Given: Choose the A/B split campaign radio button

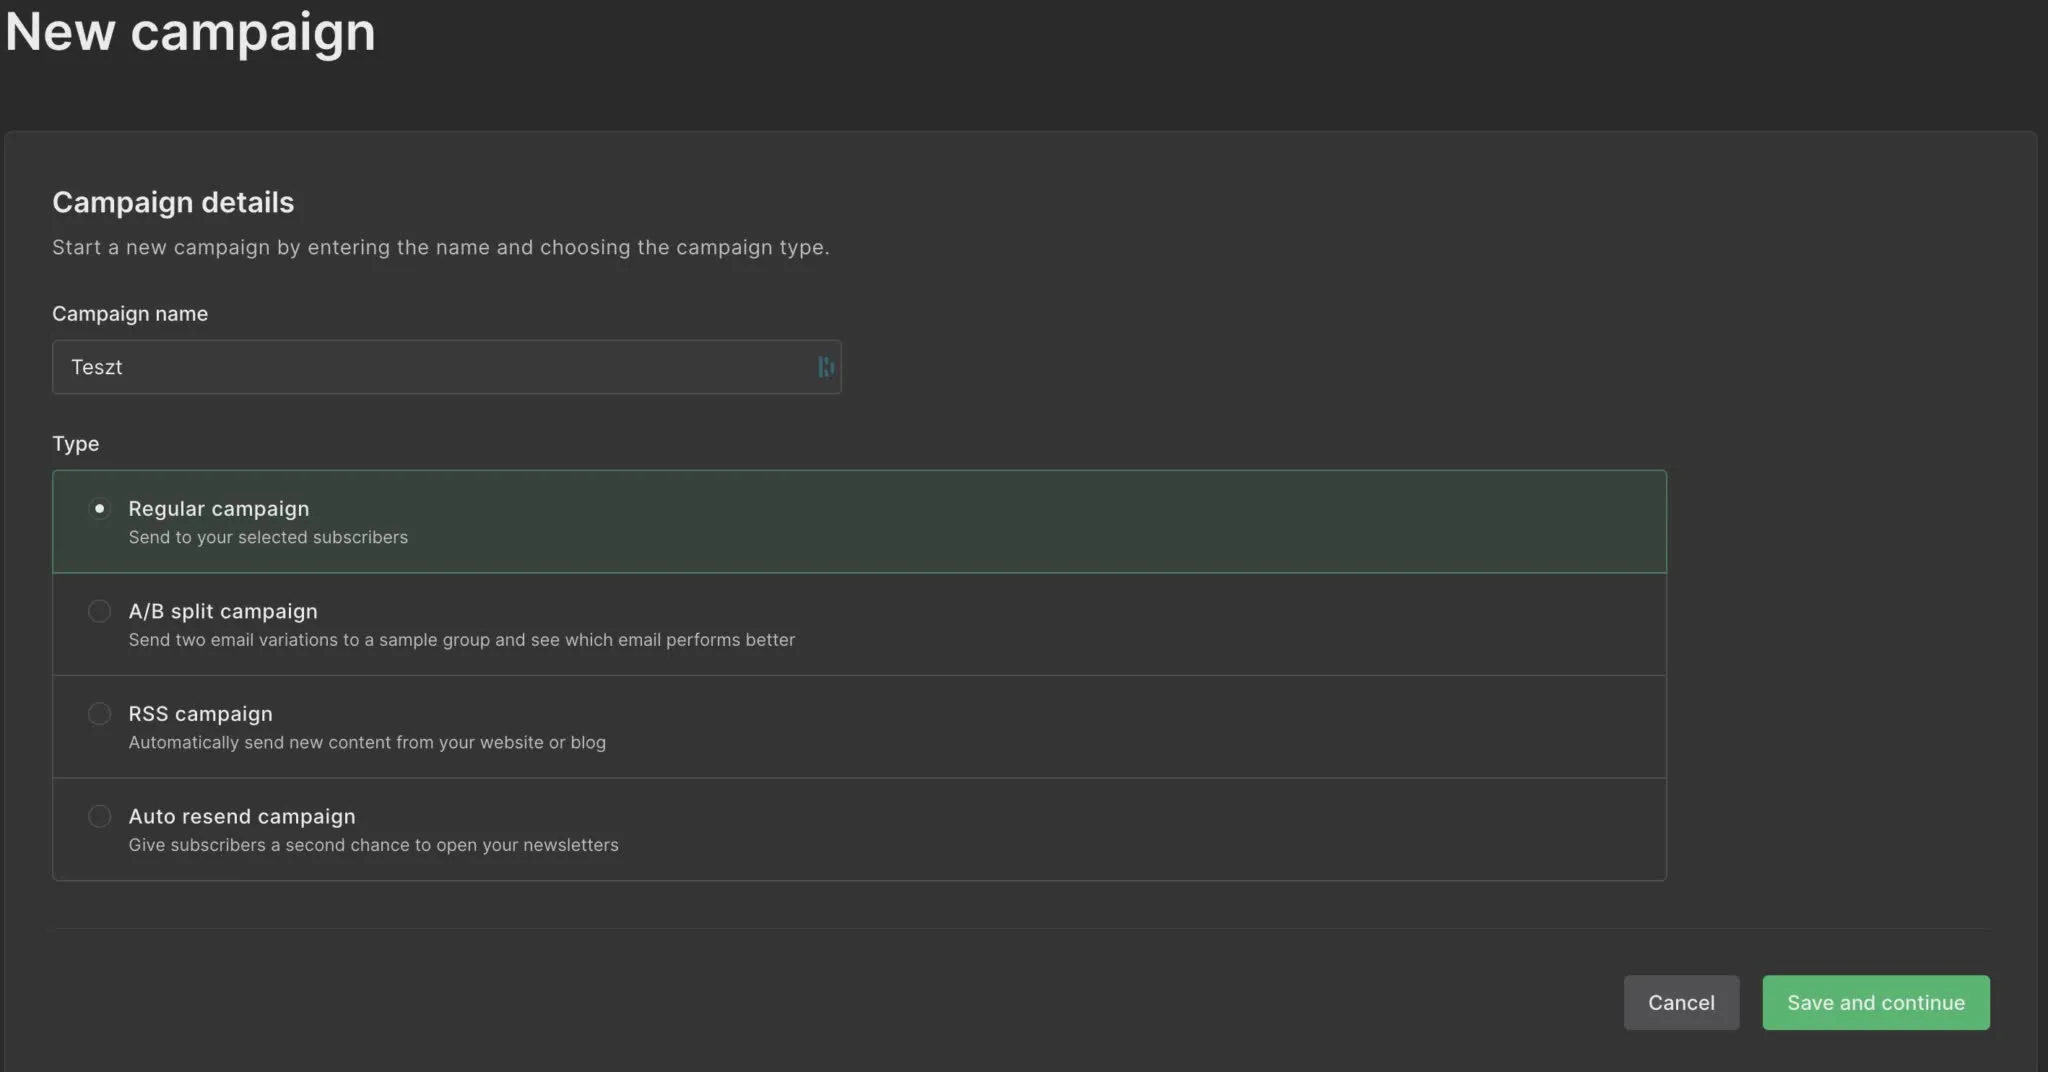Looking at the screenshot, I should click(x=99, y=611).
